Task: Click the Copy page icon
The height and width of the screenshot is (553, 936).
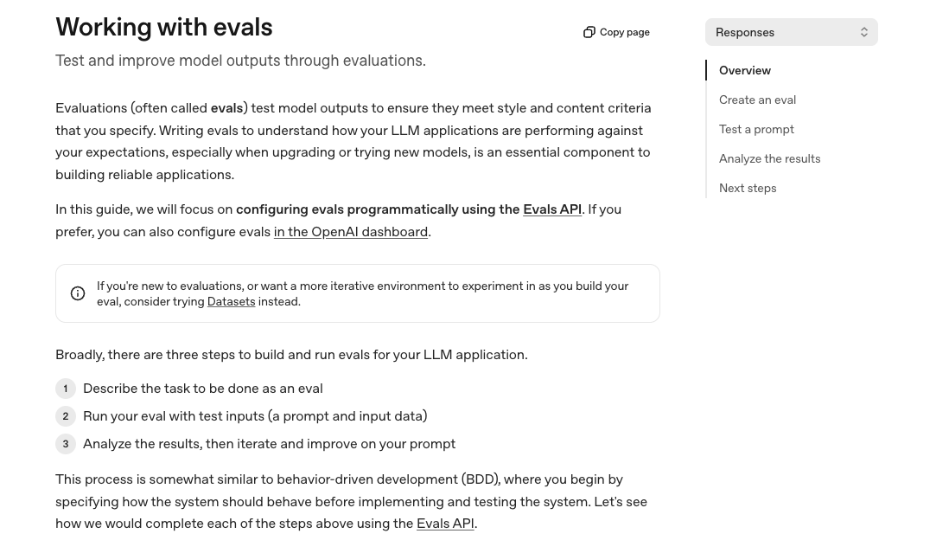Action: 589,33
